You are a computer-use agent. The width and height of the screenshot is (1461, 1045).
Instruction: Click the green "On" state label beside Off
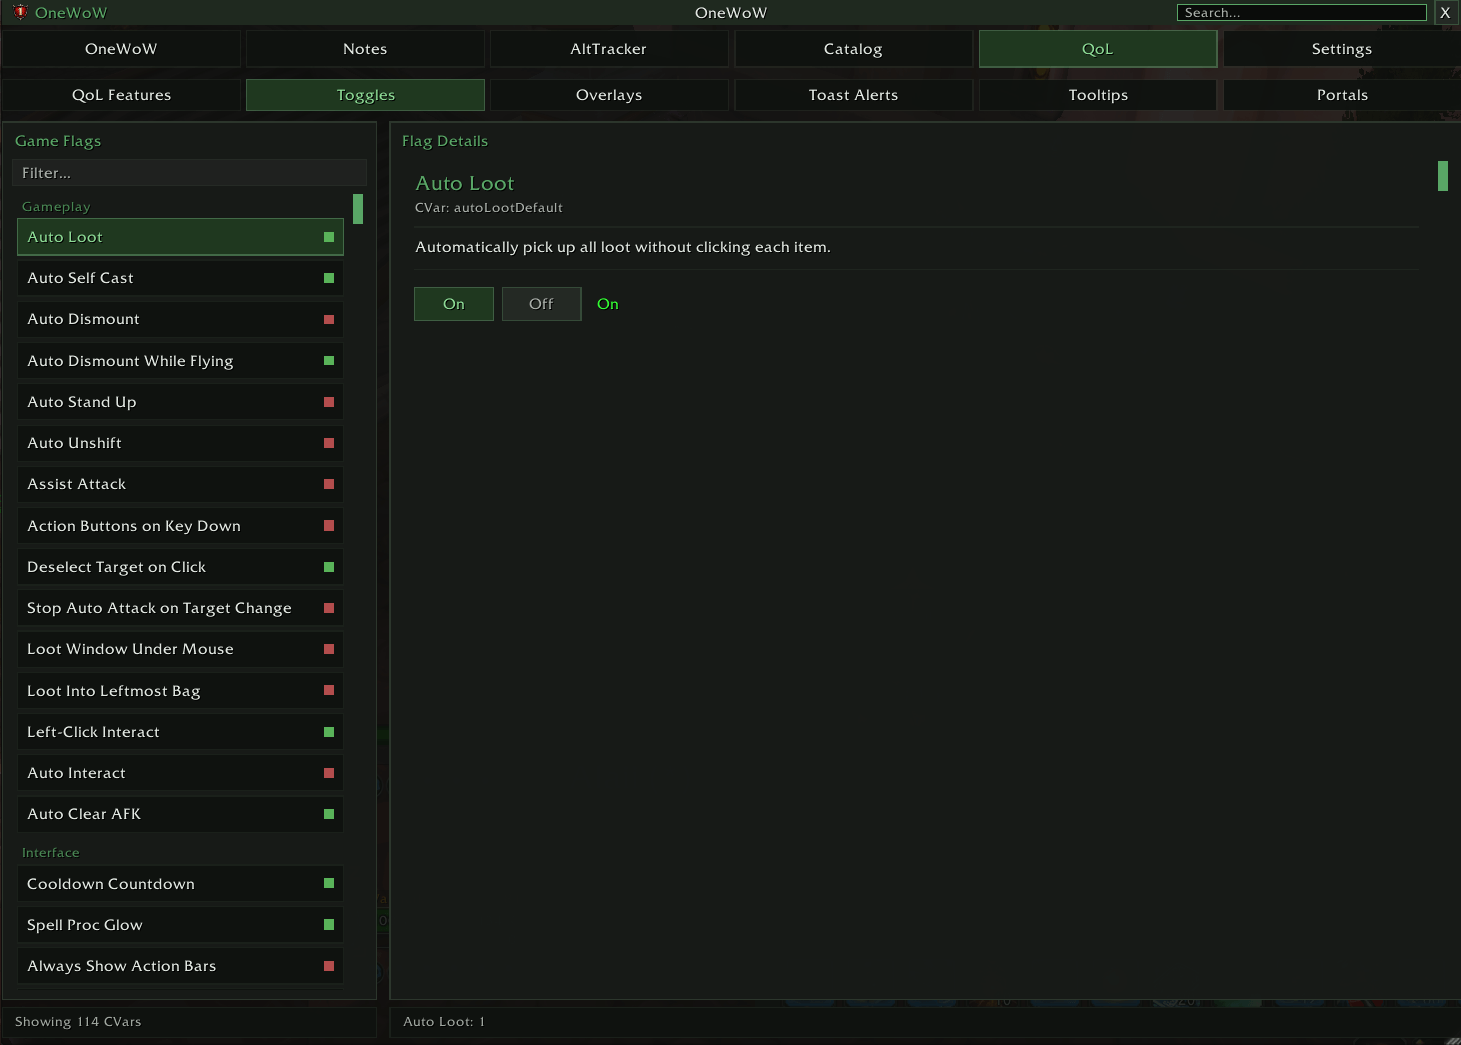608,304
